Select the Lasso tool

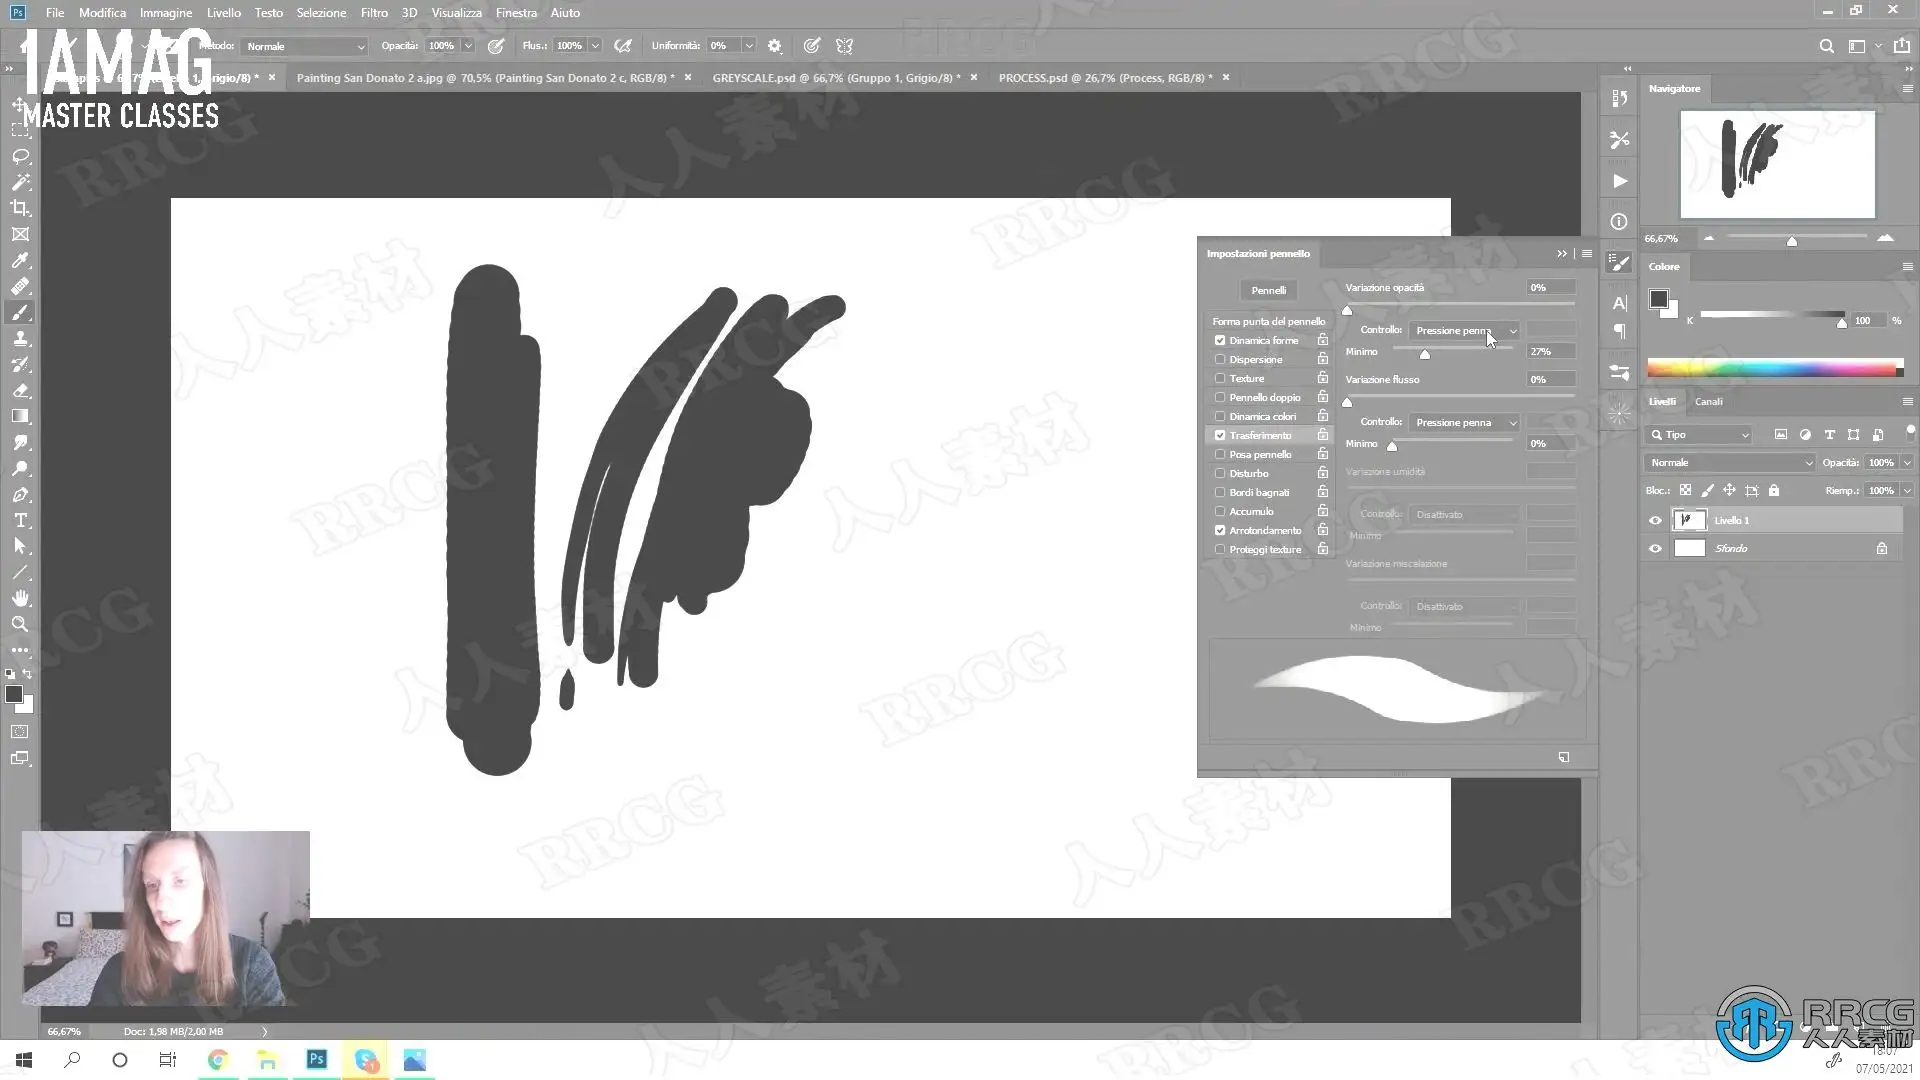coord(20,157)
